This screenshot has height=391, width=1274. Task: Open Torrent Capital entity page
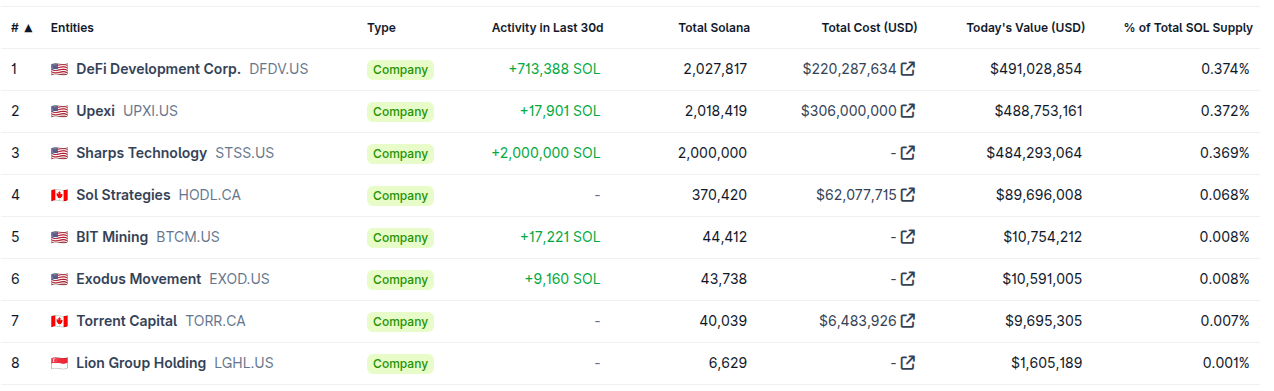(126, 321)
